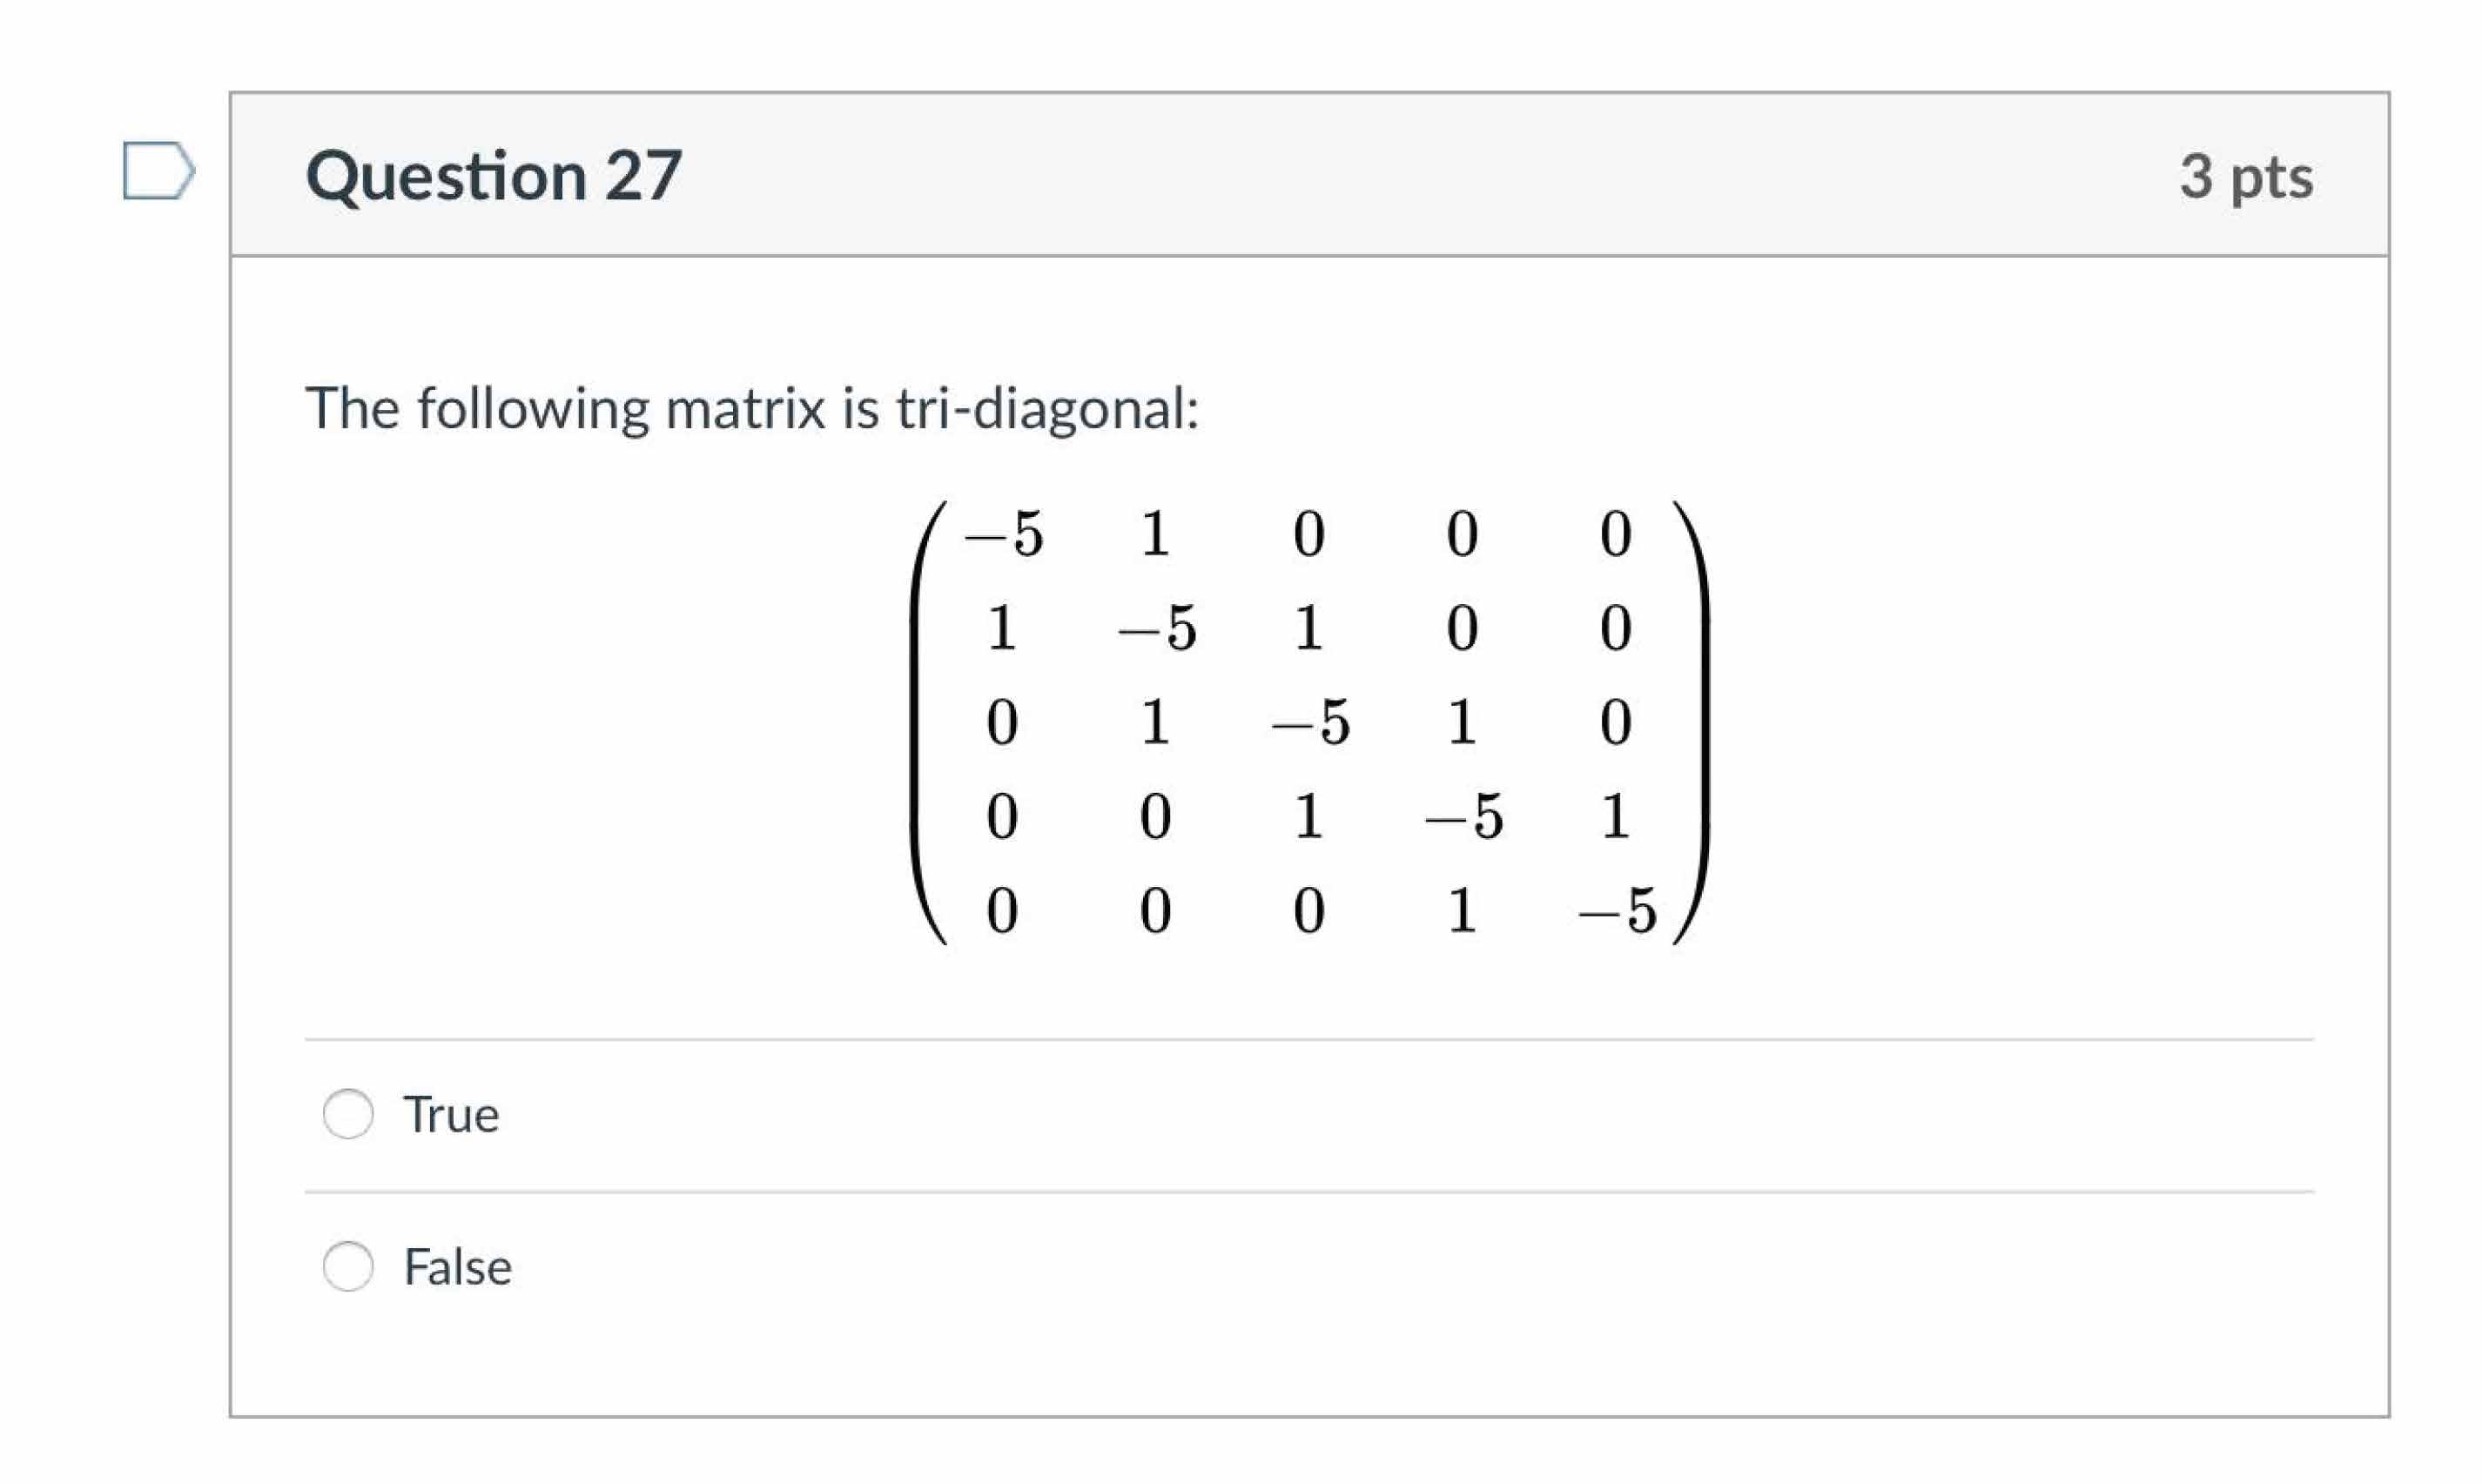Click the "3 pts" points label
Viewport: 2482px width, 1484px height.
[2245, 177]
